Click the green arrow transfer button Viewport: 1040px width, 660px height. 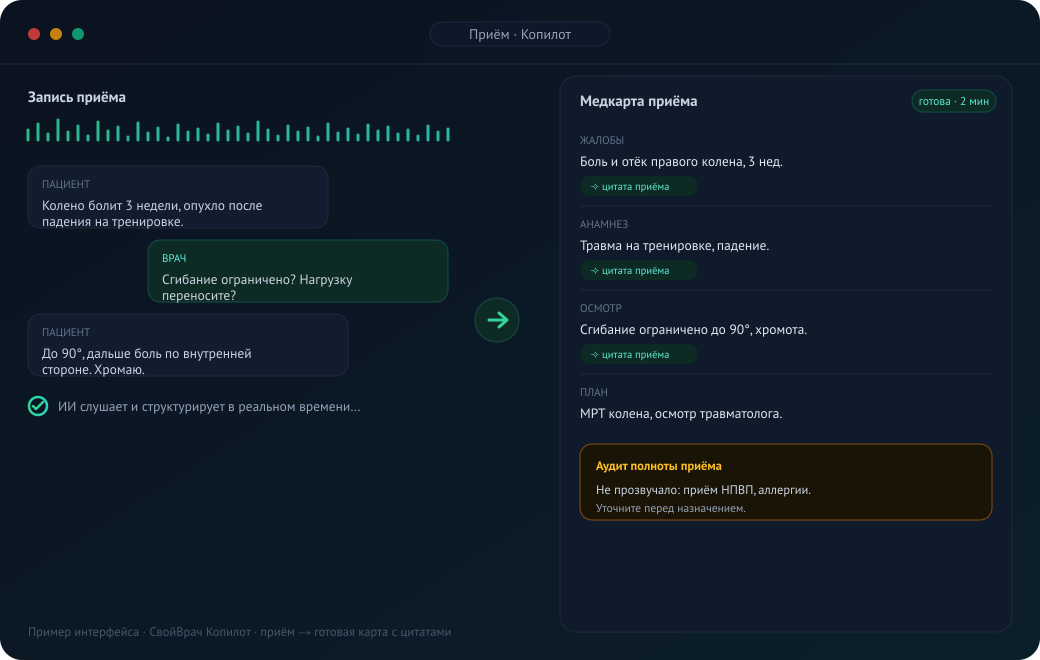[497, 320]
